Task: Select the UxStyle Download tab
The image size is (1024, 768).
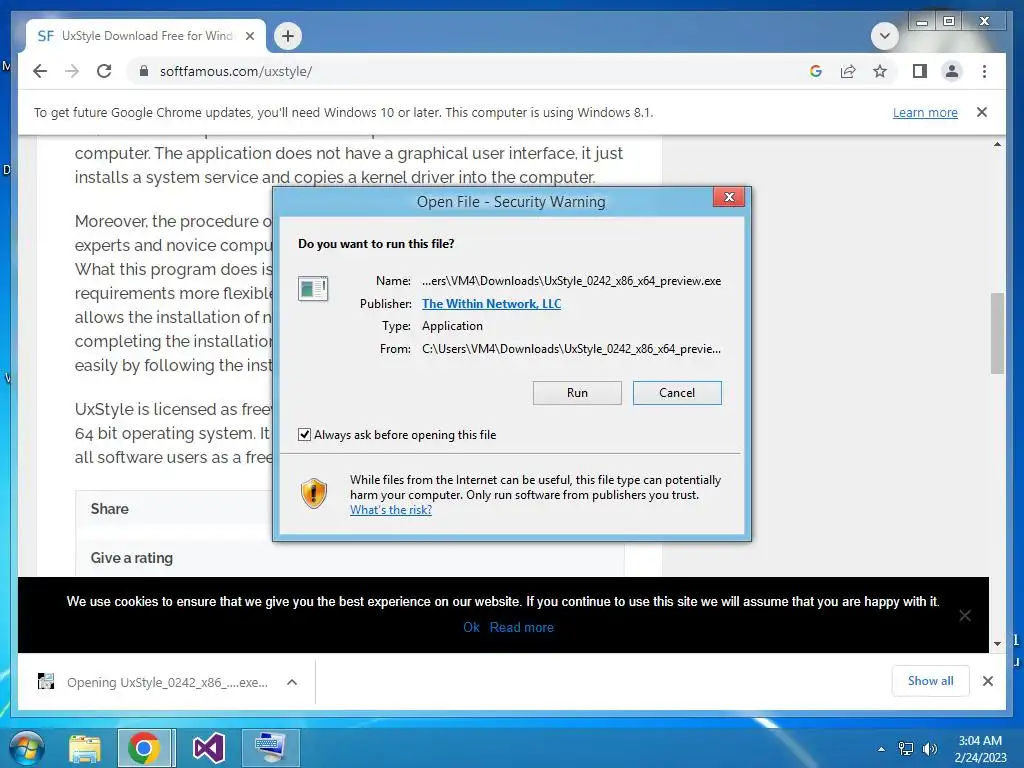Action: [x=135, y=36]
